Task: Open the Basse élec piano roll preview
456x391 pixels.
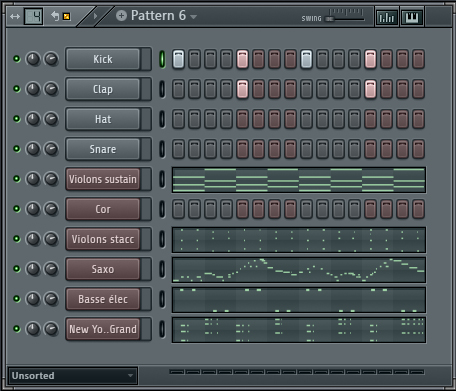Action: click(299, 300)
